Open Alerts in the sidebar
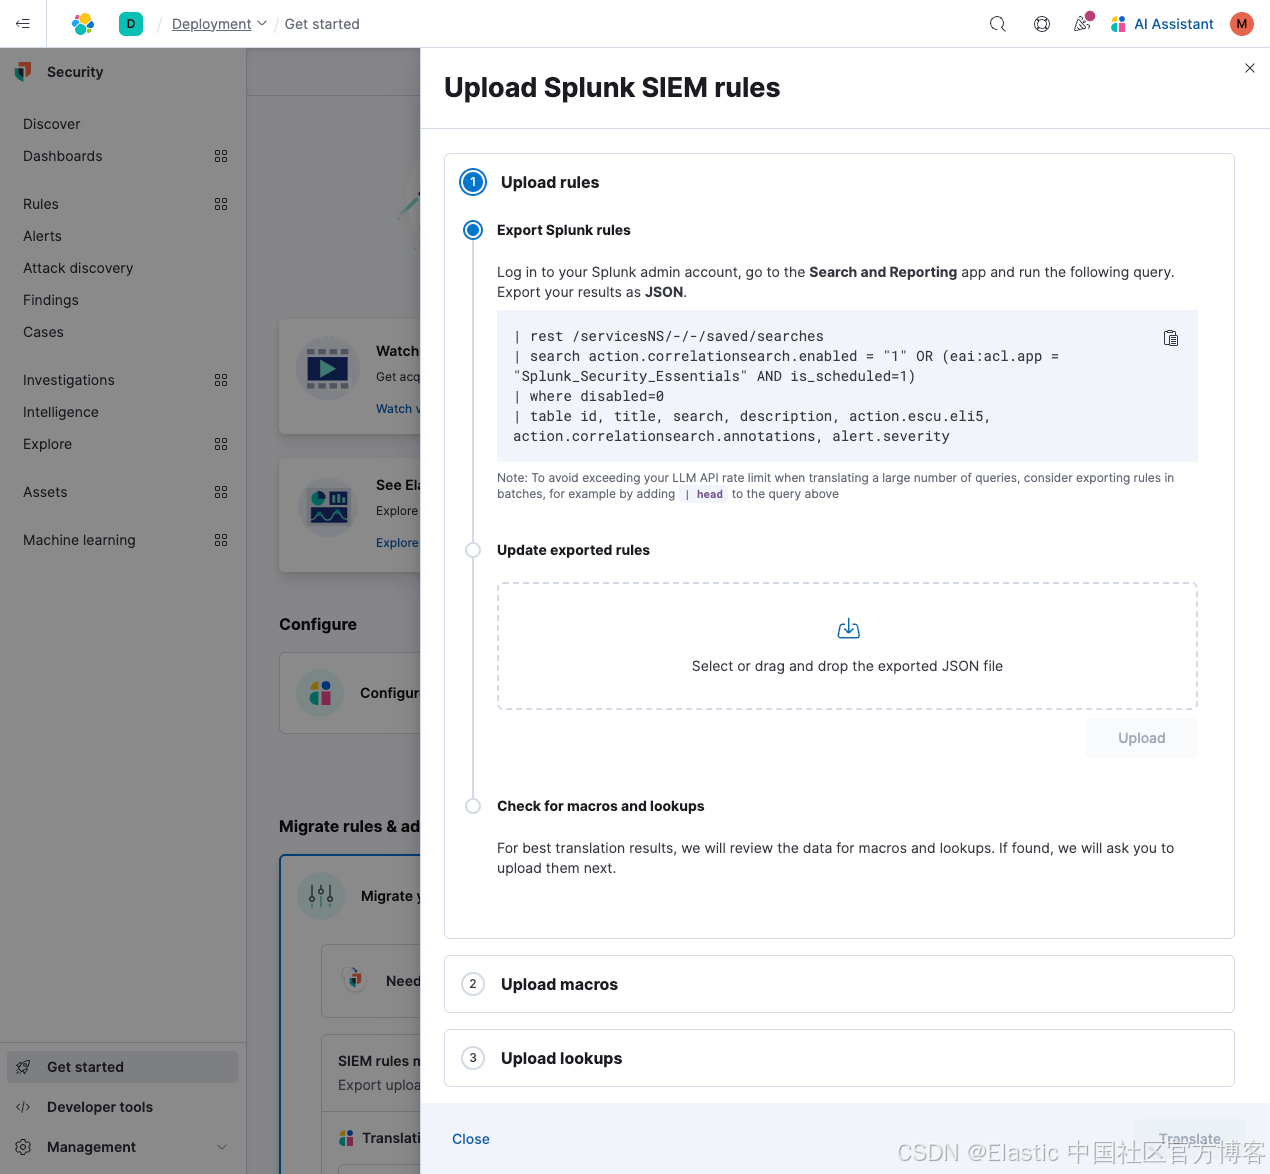The width and height of the screenshot is (1270, 1174). point(43,236)
